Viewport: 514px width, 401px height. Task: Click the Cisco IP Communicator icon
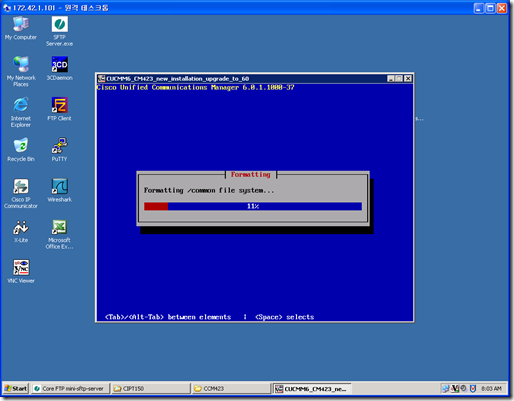[x=21, y=193]
